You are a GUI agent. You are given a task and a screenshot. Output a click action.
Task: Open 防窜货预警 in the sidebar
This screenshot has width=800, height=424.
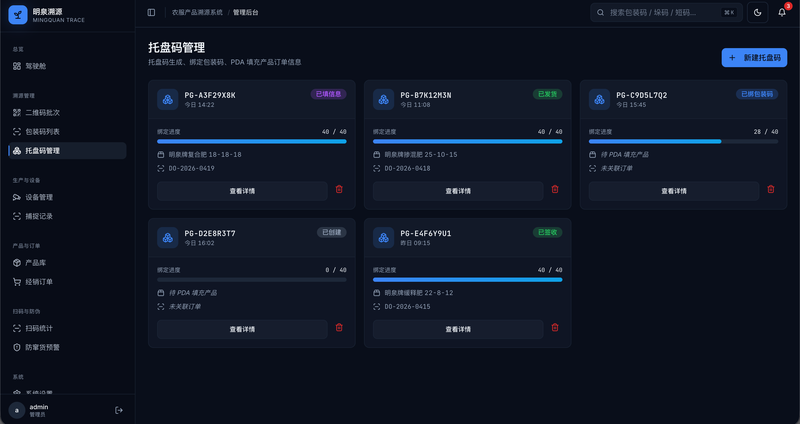(67, 347)
